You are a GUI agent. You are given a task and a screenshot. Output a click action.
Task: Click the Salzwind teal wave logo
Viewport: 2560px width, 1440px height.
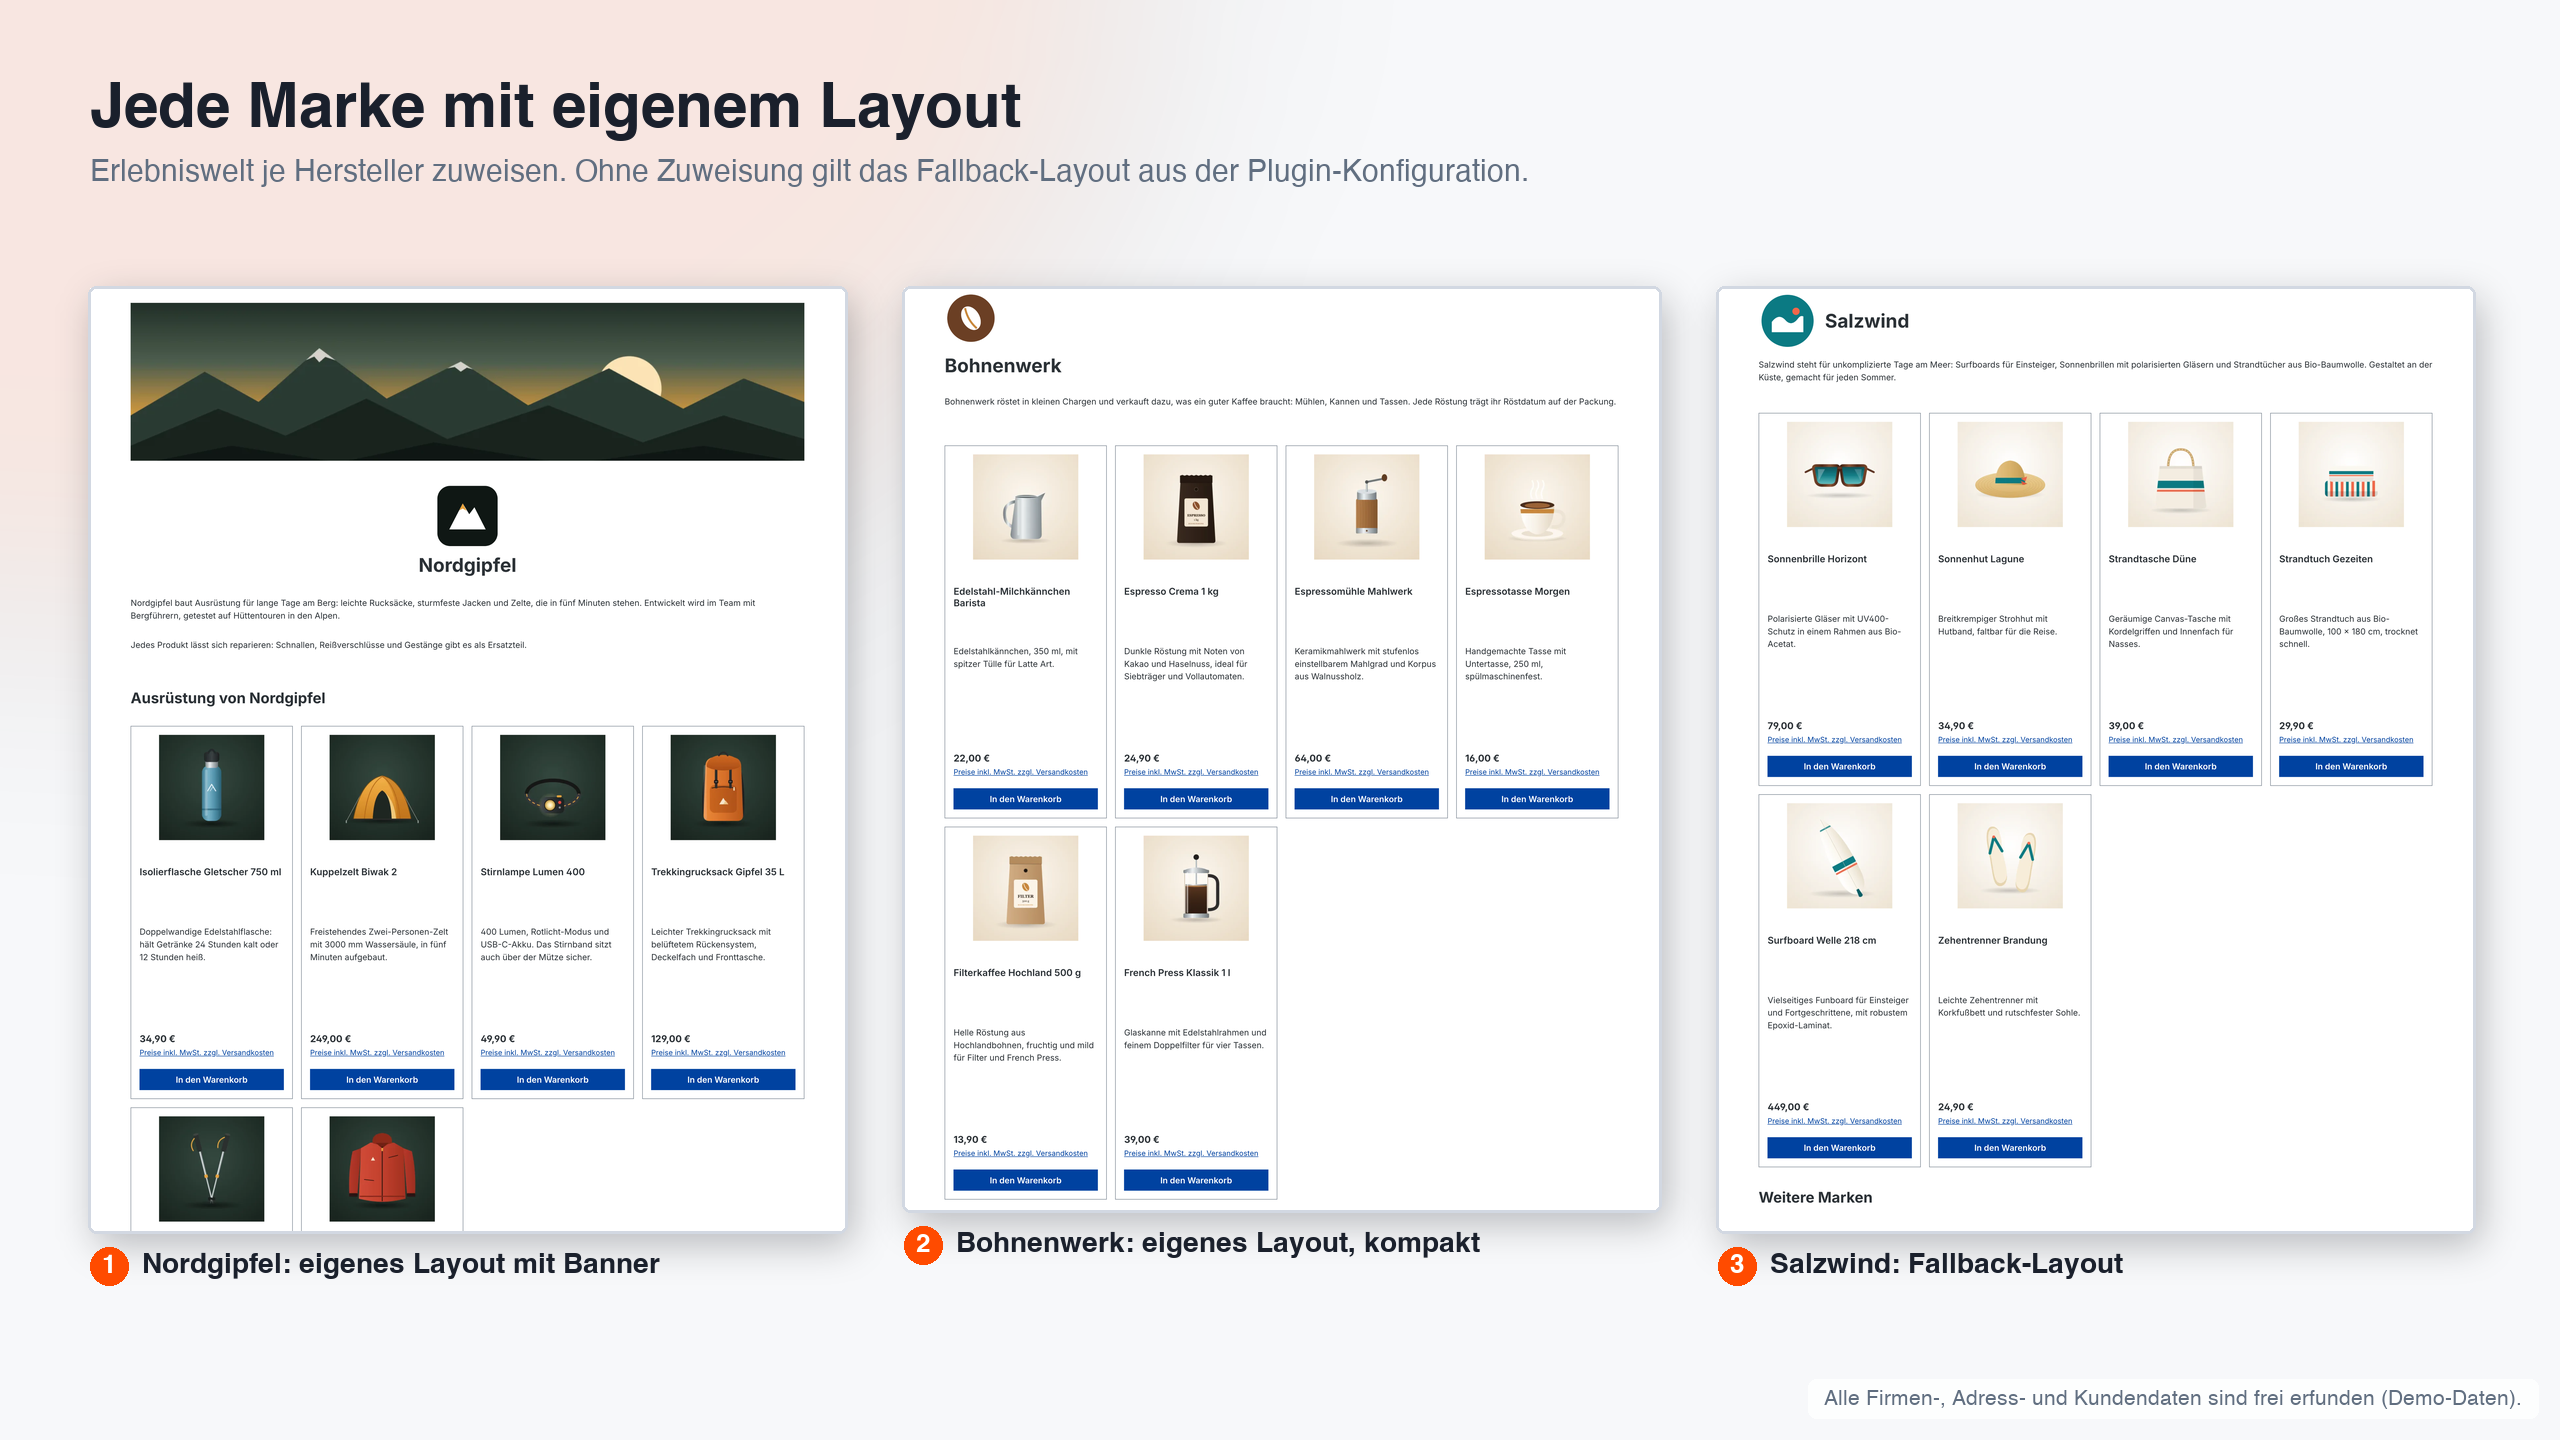(x=1786, y=321)
